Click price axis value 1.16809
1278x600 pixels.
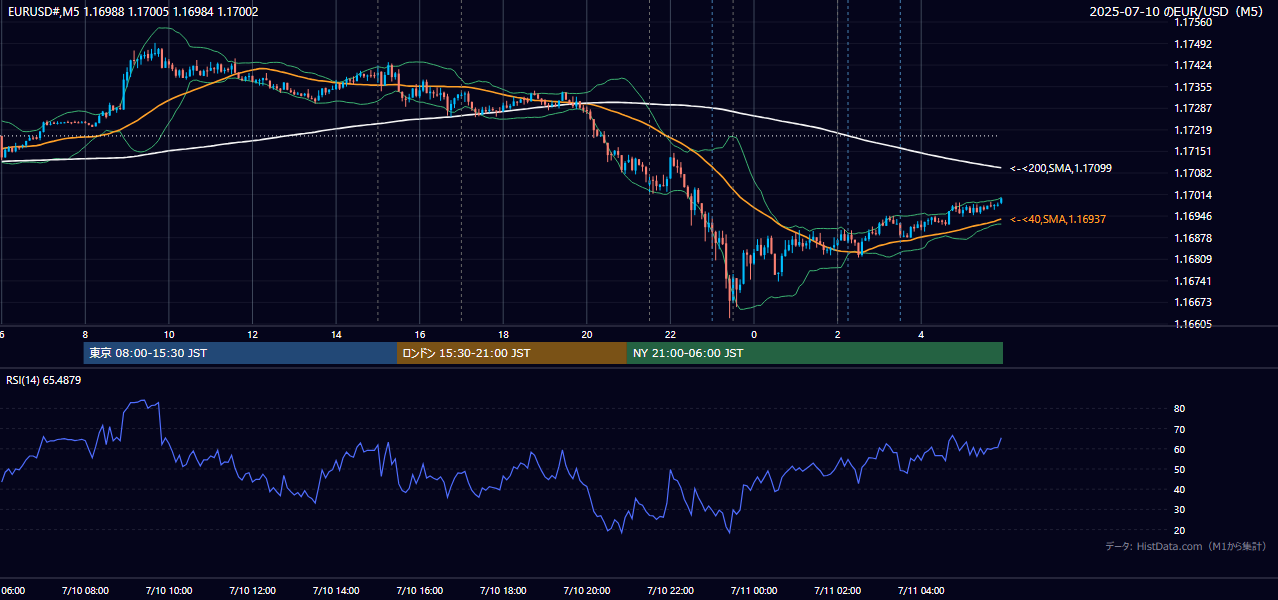pos(1194,259)
